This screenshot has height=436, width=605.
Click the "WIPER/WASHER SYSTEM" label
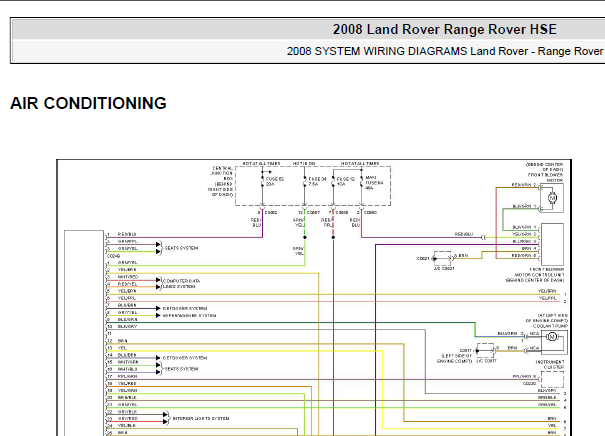pyautogui.click(x=189, y=316)
